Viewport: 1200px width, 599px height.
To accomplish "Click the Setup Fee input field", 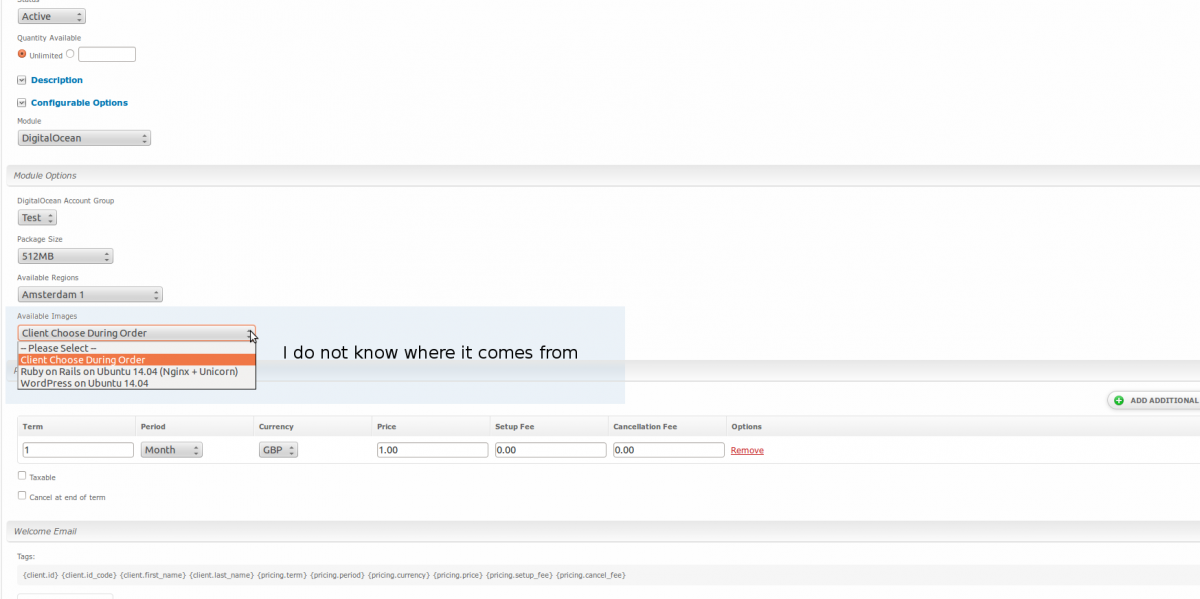I will pos(550,450).
